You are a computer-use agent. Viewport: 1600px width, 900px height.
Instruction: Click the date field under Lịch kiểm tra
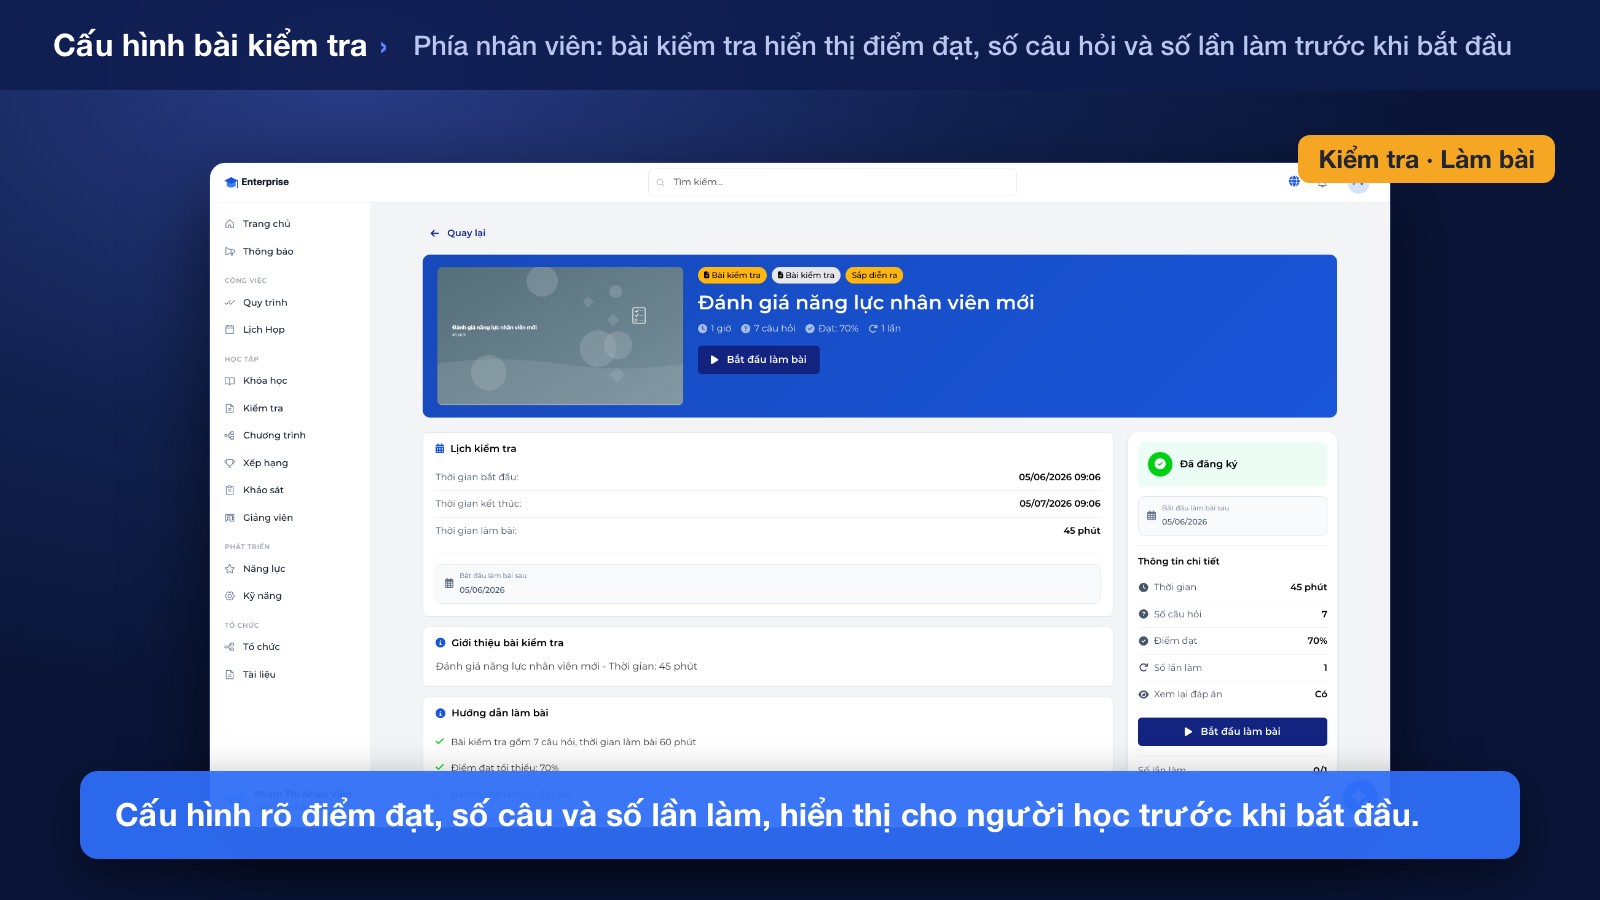tap(768, 584)
